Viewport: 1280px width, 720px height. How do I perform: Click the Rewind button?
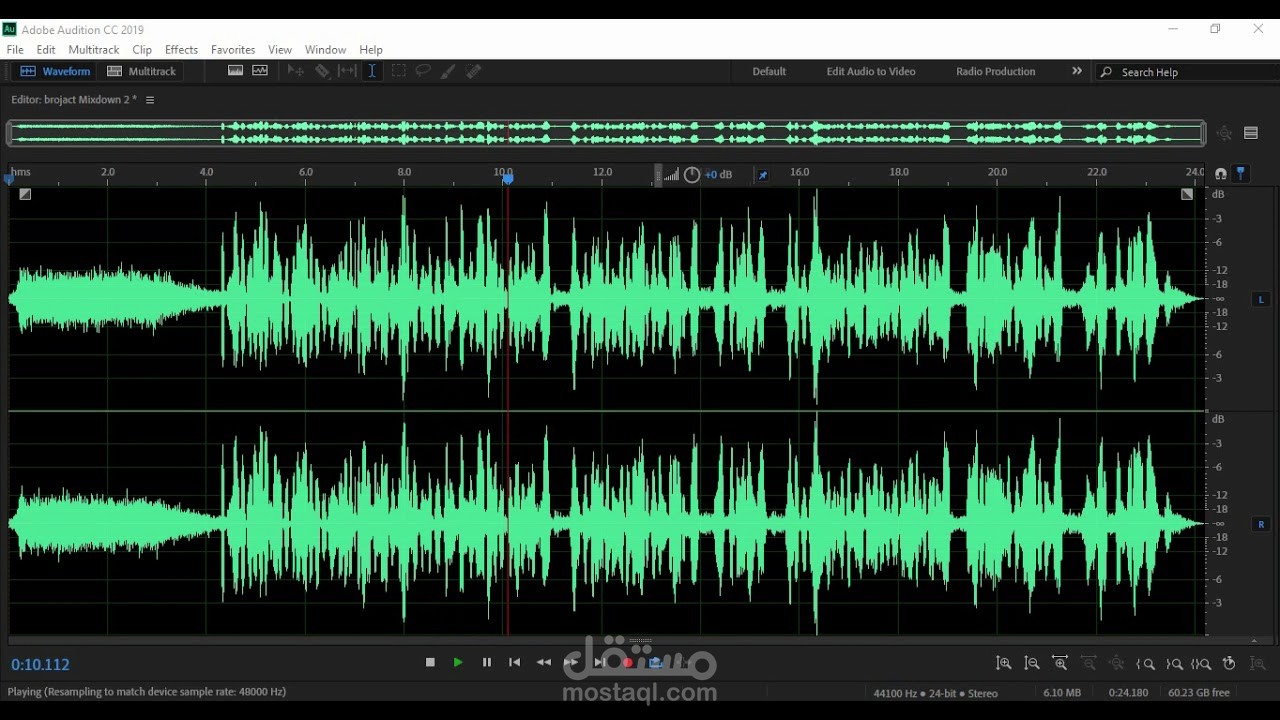[544, 662]
